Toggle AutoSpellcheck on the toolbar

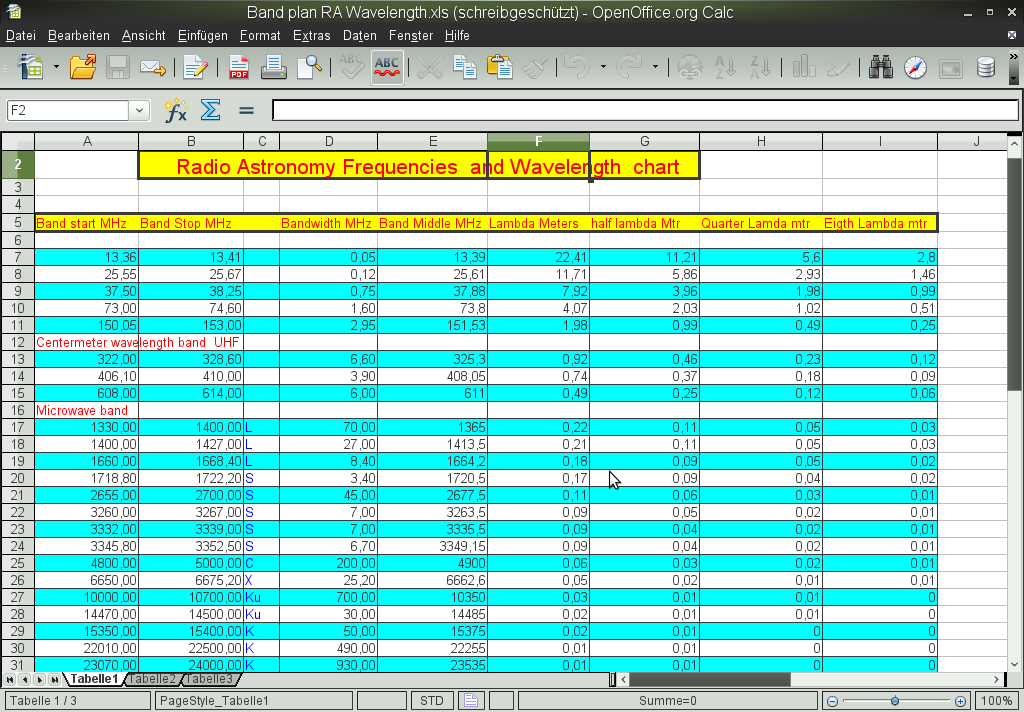(387, 68)
